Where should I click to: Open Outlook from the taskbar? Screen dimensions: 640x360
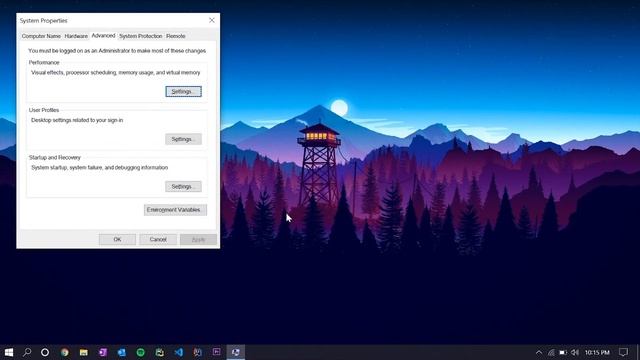pos(122,352)
